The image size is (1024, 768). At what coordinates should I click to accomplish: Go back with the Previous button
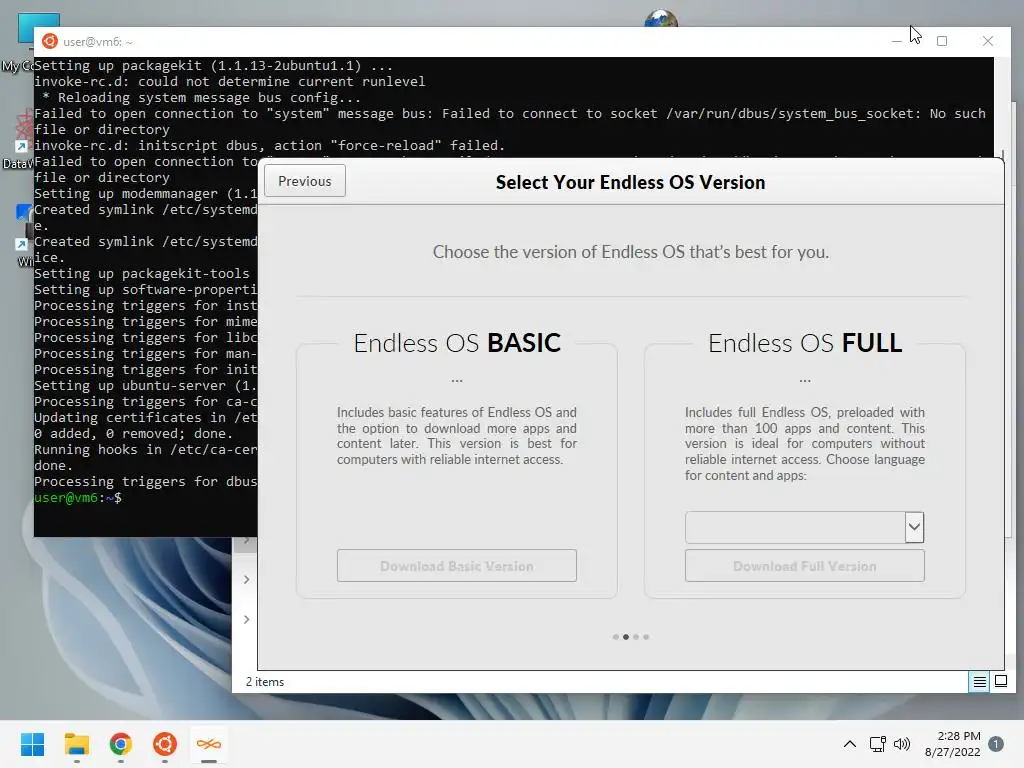click(x=305, y=181)
